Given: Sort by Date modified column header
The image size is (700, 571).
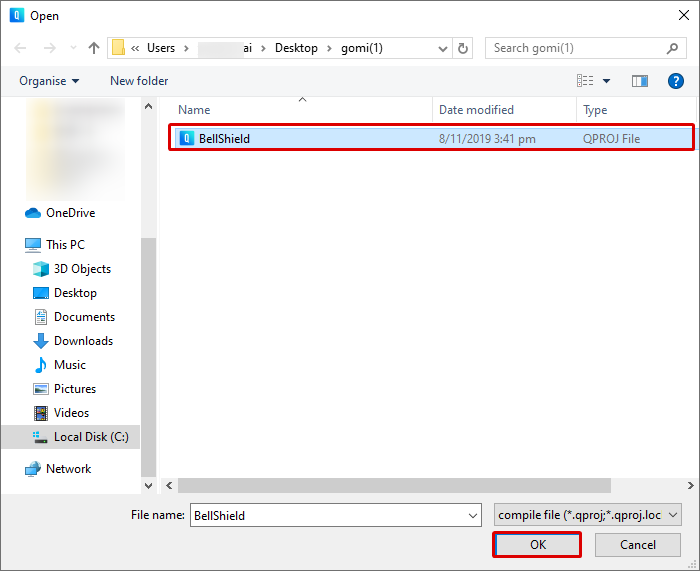Looking at the screenshot, I should (x=476, y=110).
